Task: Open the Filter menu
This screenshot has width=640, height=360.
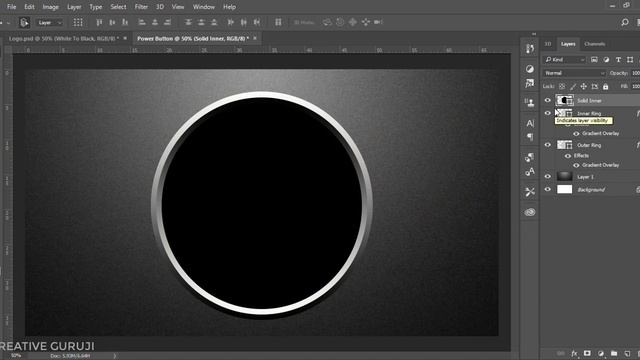Action: click(141, 7)
